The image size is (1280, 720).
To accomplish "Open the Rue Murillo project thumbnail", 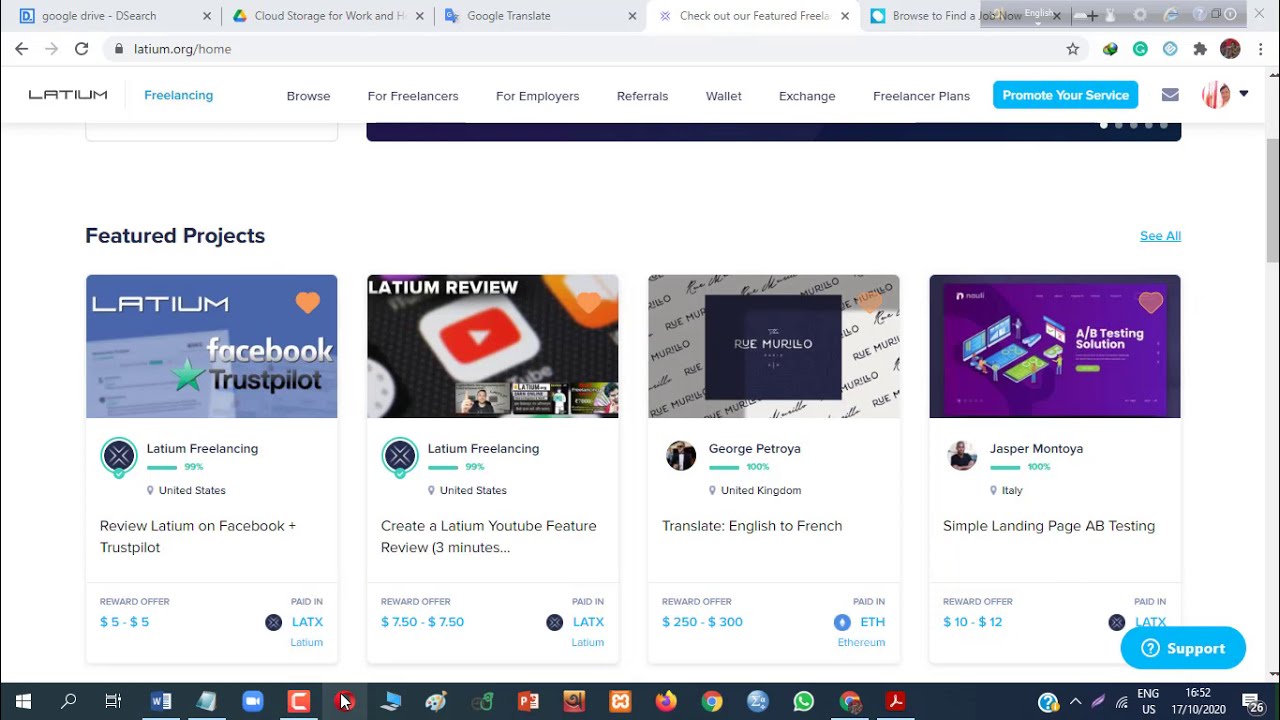I will pos(774,346).
